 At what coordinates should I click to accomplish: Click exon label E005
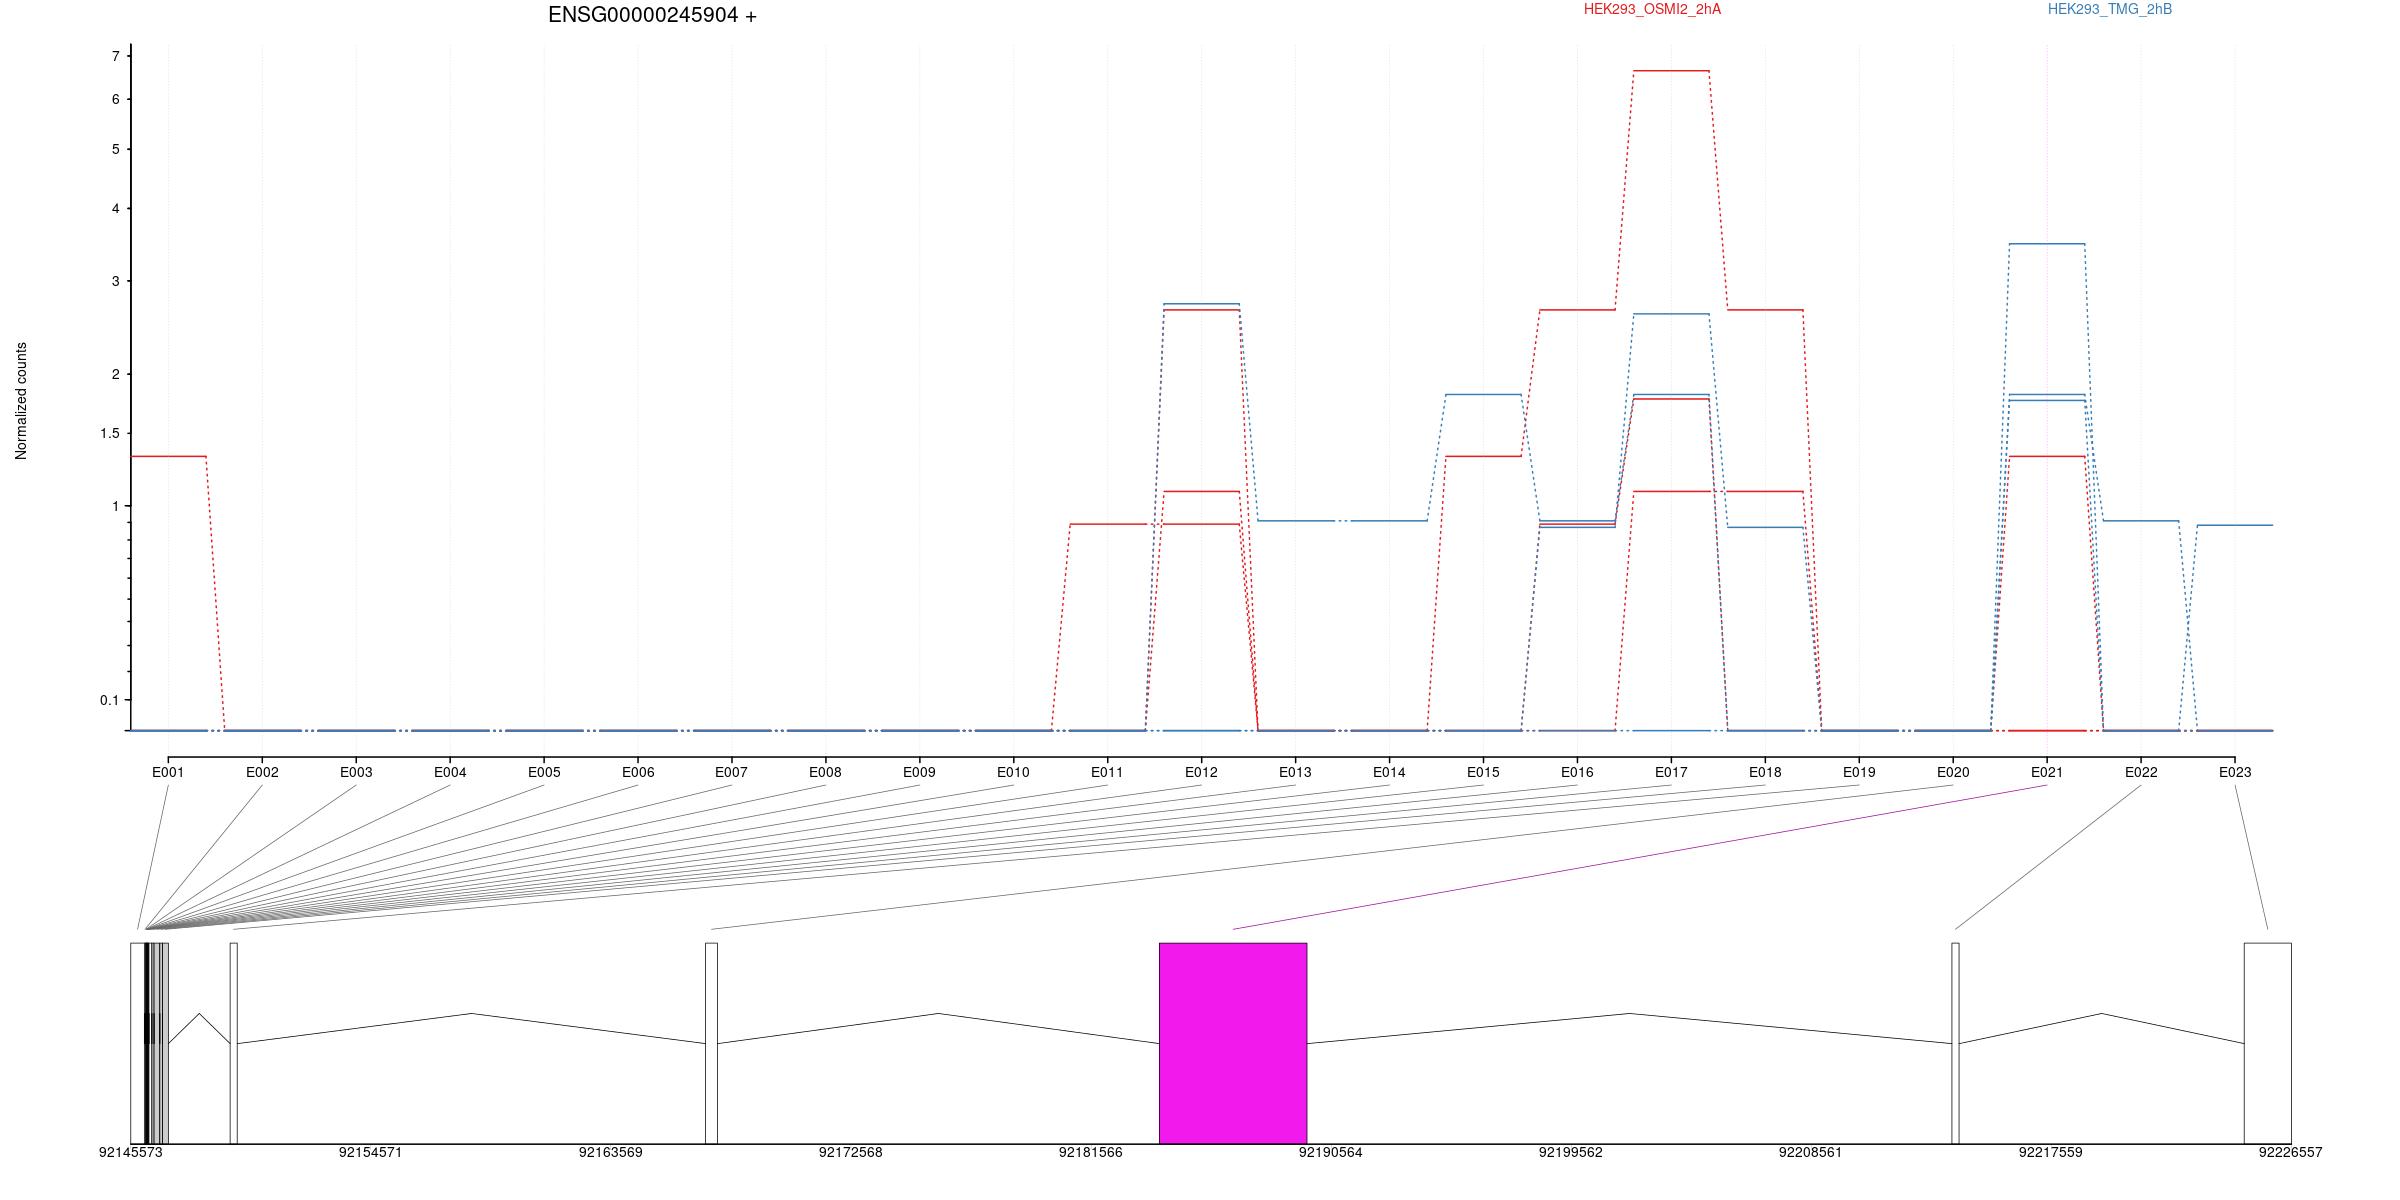(x=544, y=772)
